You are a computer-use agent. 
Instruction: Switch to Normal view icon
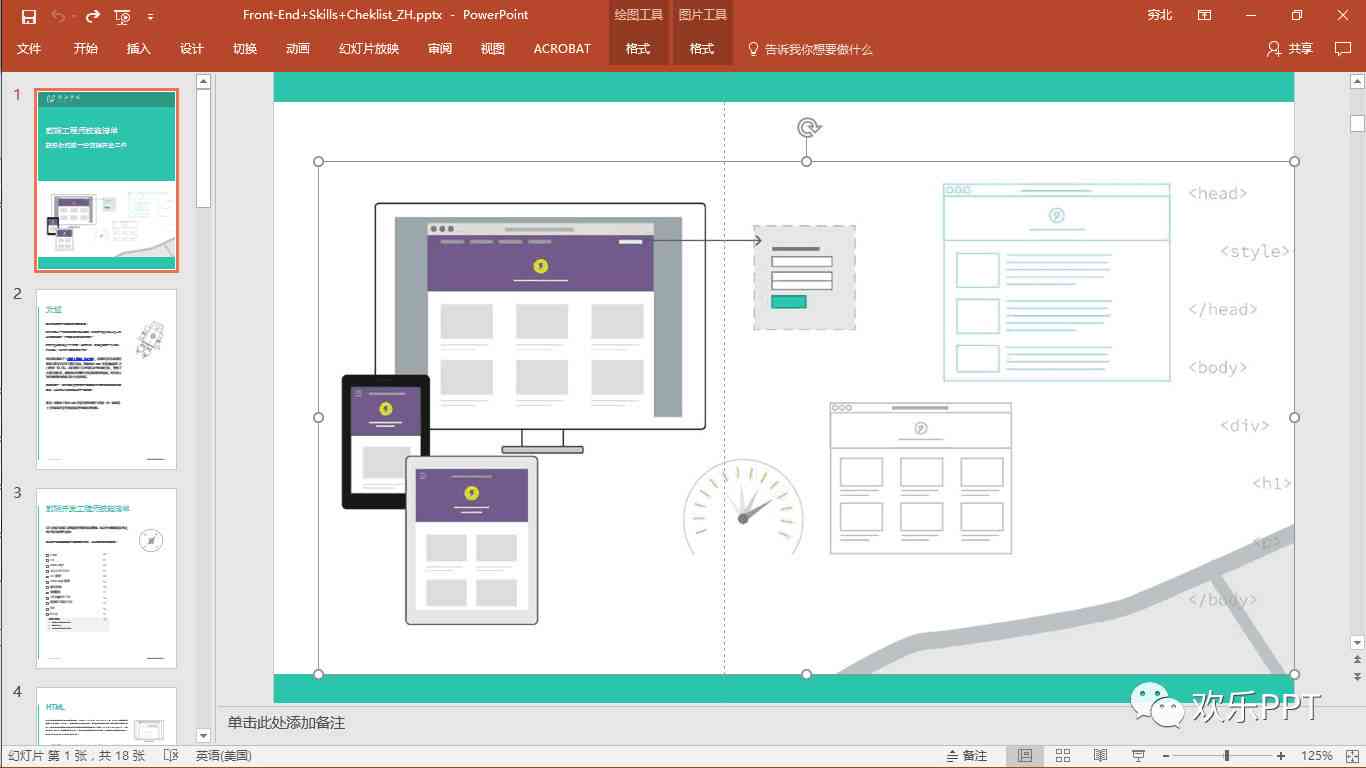[x=1025, y=756]
